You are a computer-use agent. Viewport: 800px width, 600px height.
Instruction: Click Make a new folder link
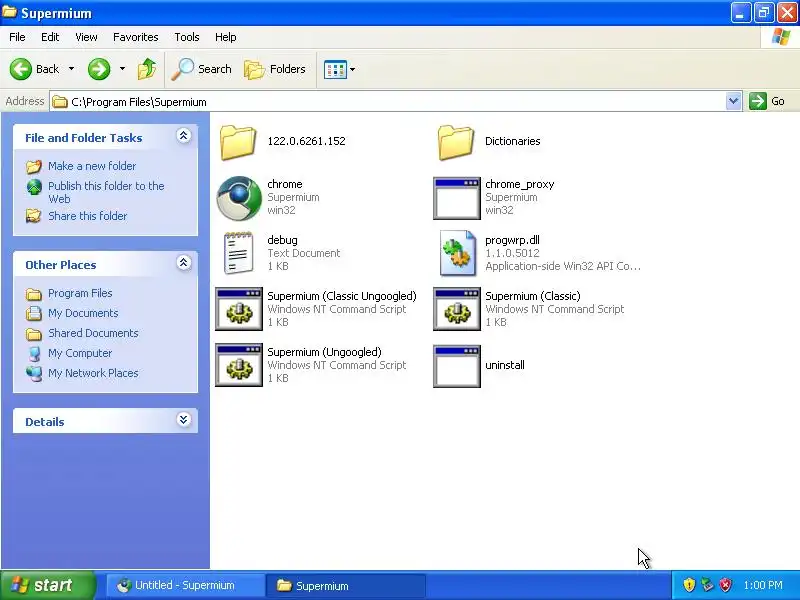(x=92, y=166)
